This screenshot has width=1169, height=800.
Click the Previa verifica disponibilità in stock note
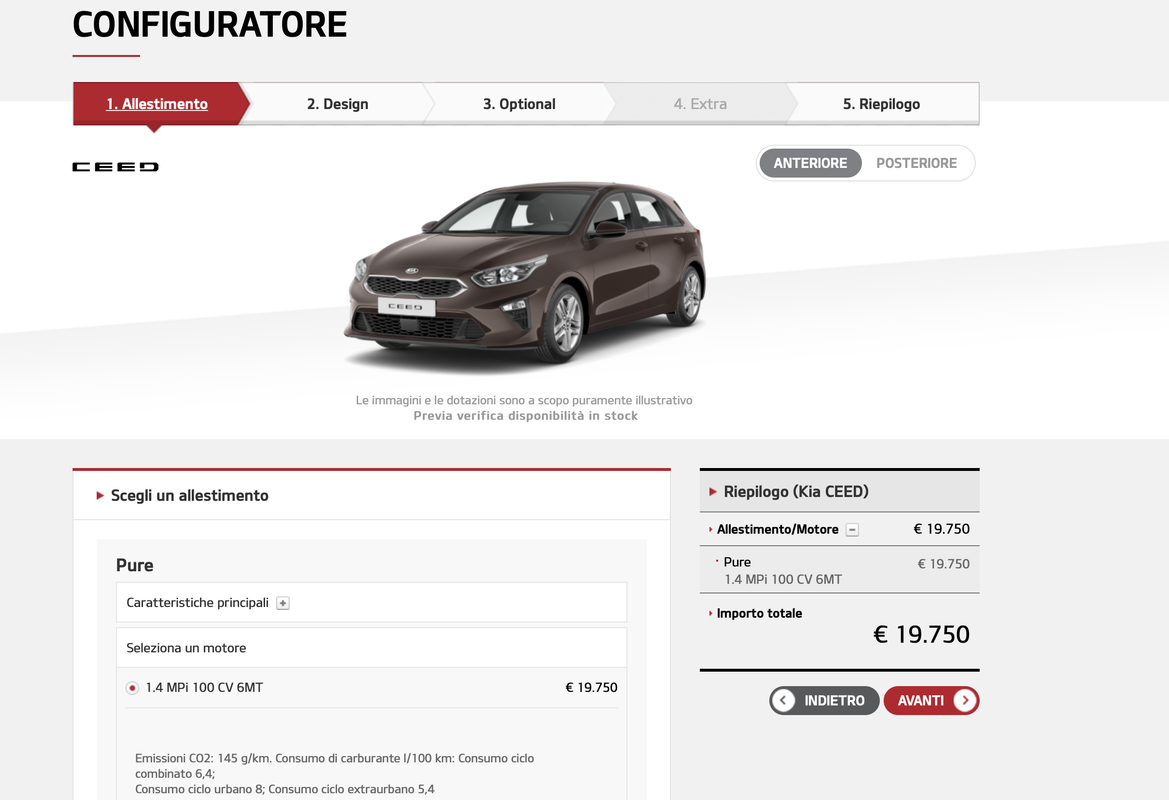[x=526, y=416]
